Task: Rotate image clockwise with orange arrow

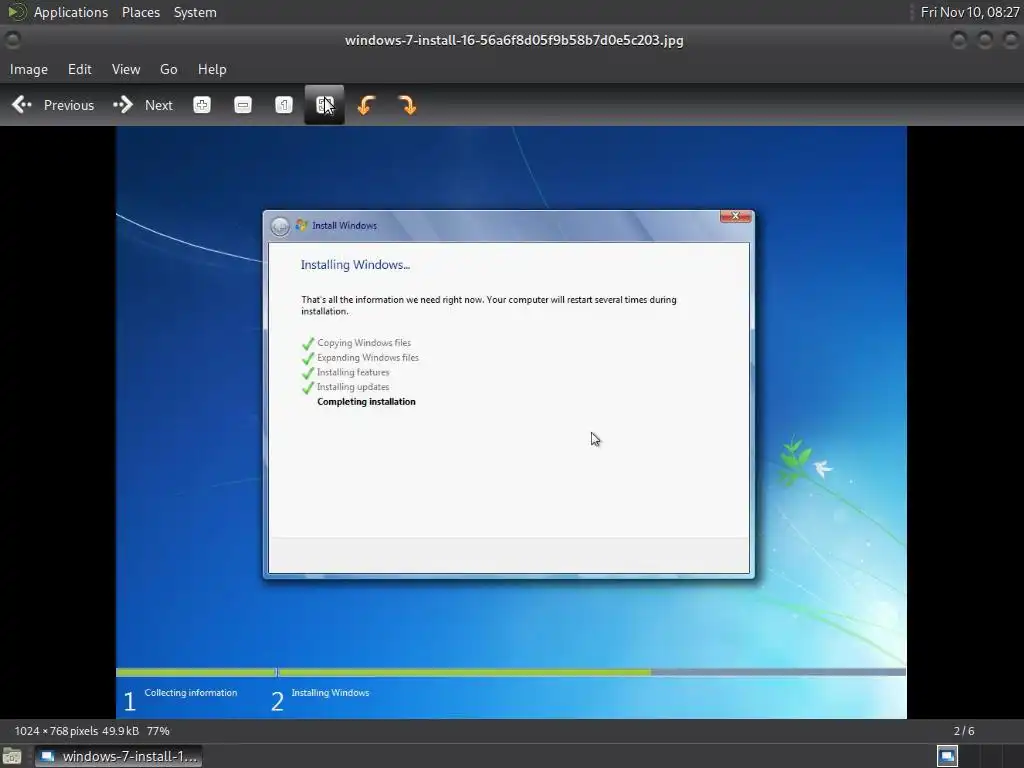Action: 407,105
